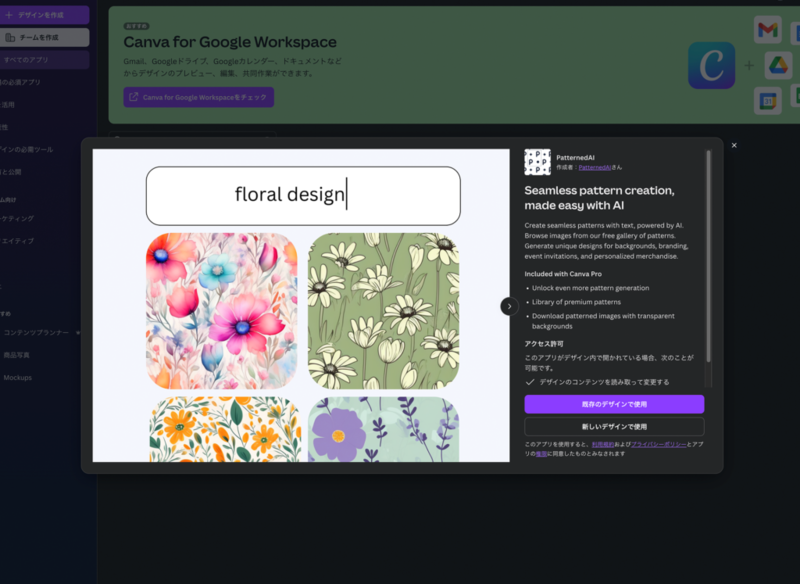
Task: Click 'Unlock even more pattern generation' text
Action: point(590,288)
